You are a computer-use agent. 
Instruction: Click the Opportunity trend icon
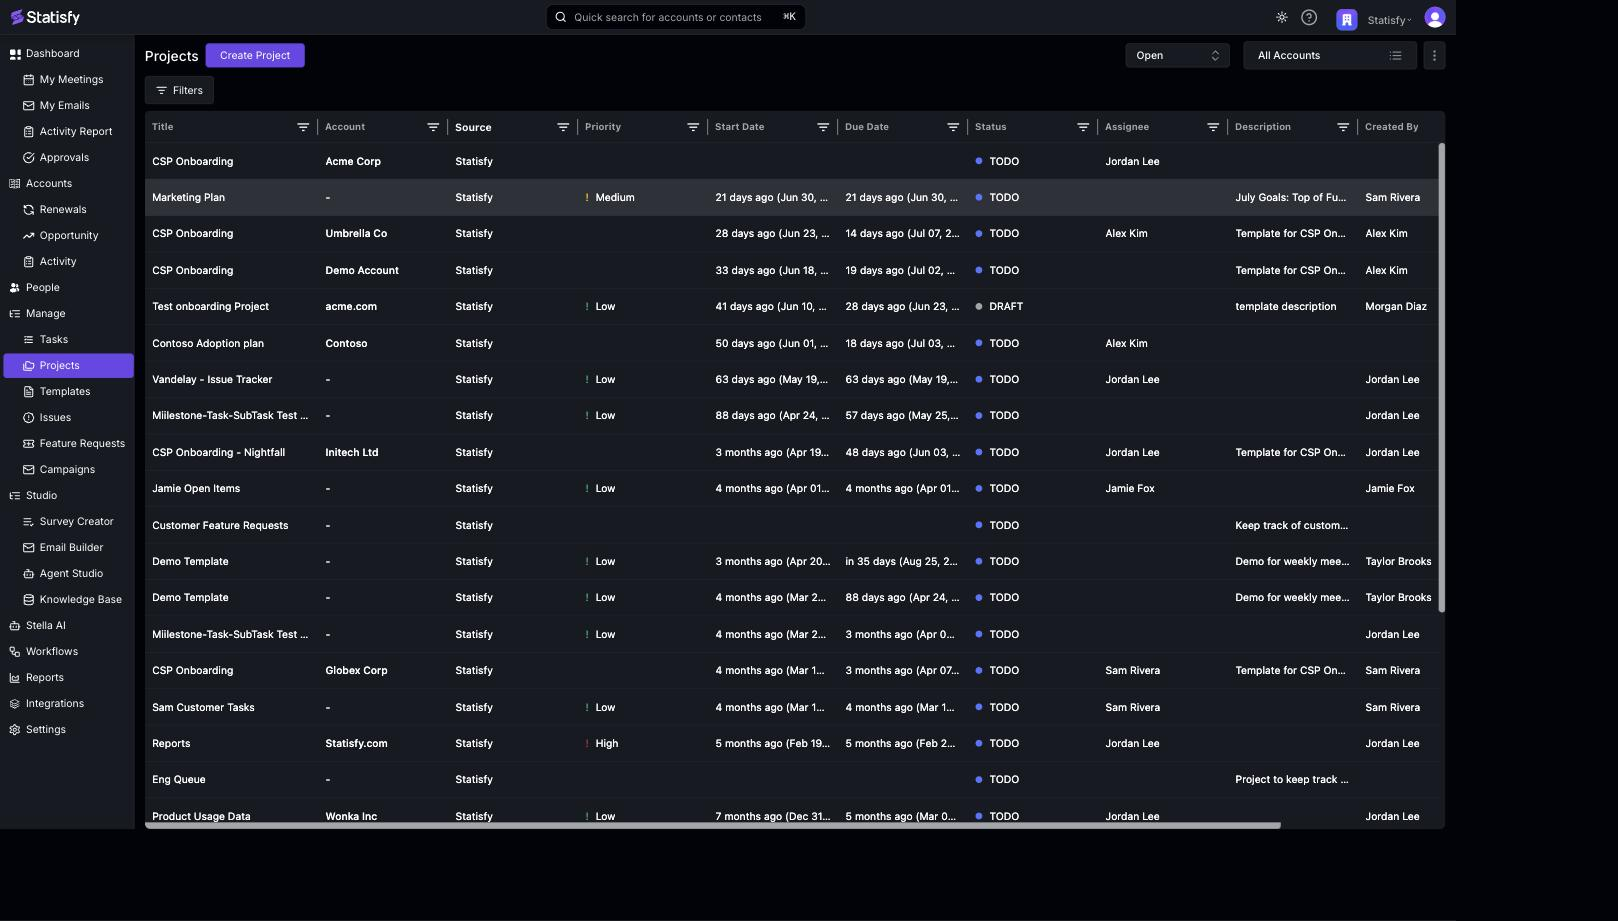(x=29, y=236)
